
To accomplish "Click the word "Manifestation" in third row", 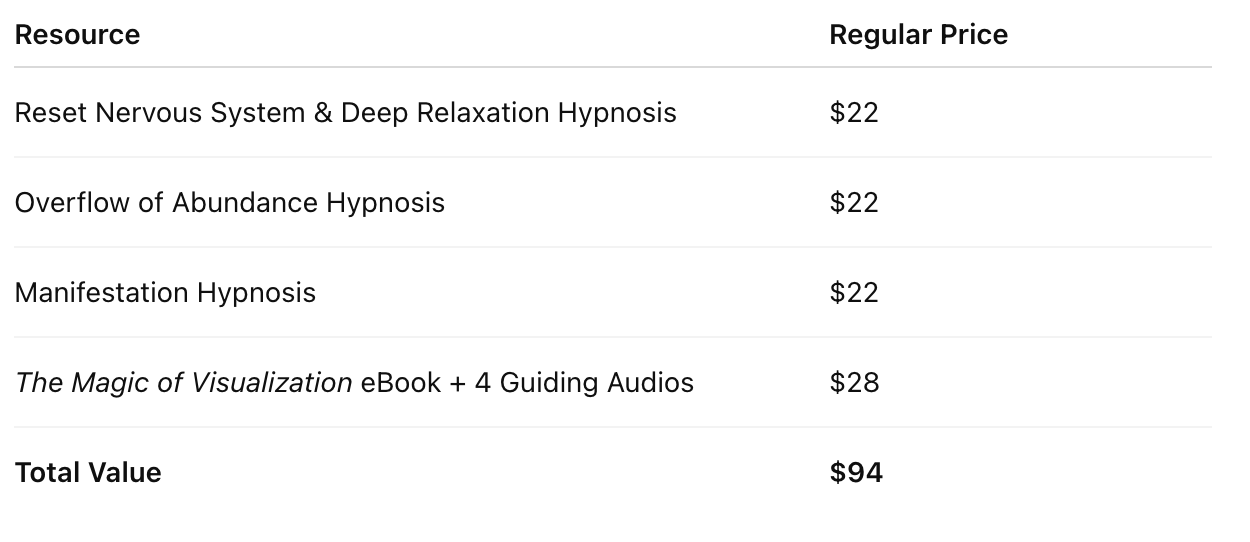I will (x=102, y=293).
